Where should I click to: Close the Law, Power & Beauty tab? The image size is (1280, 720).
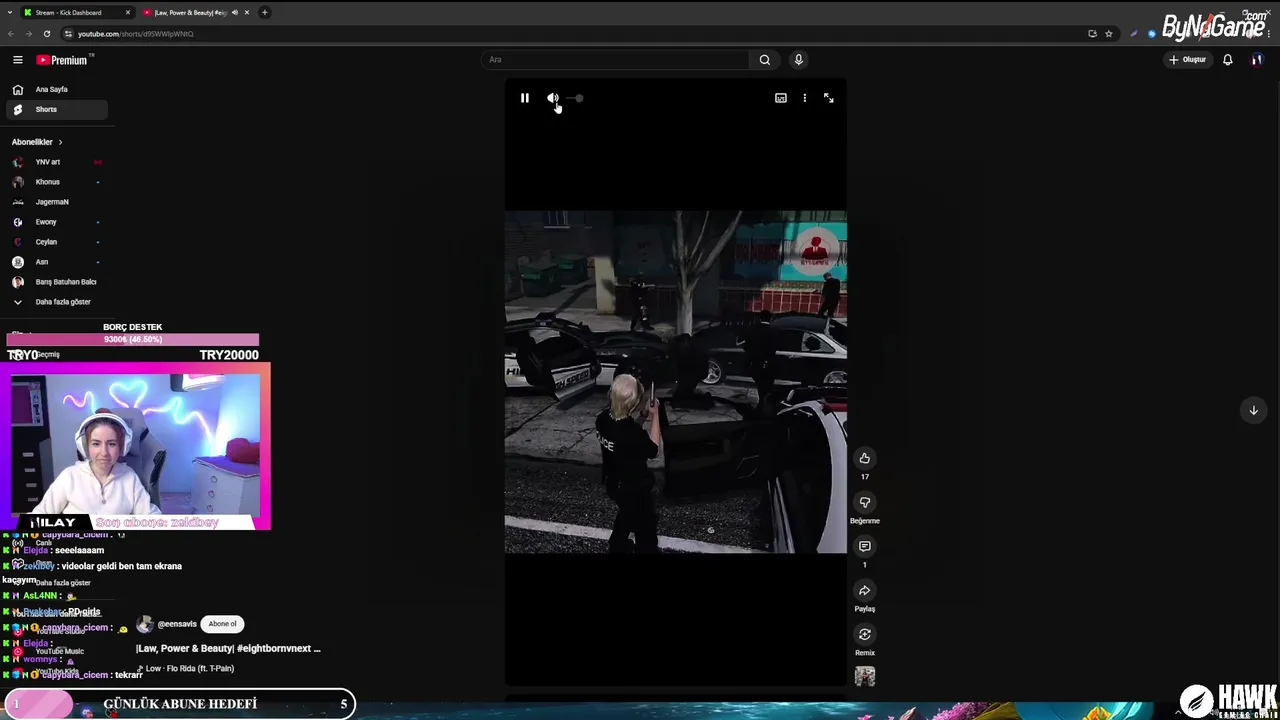(246, 13)
